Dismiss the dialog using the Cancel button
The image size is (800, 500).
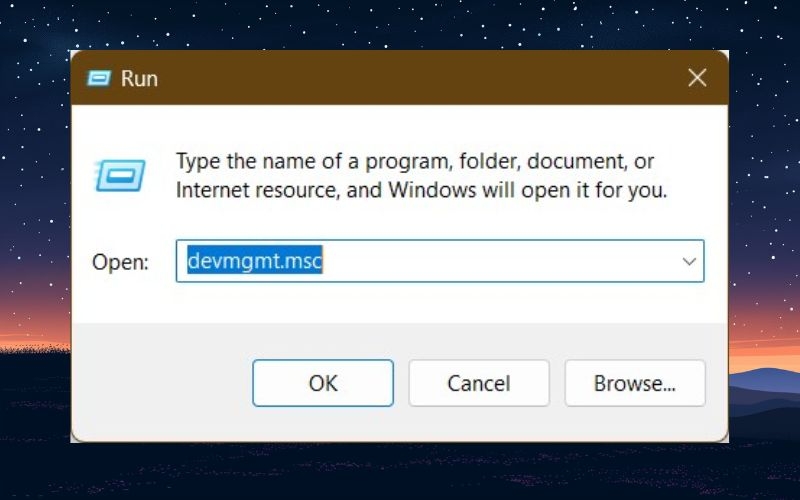pos(479,383)
